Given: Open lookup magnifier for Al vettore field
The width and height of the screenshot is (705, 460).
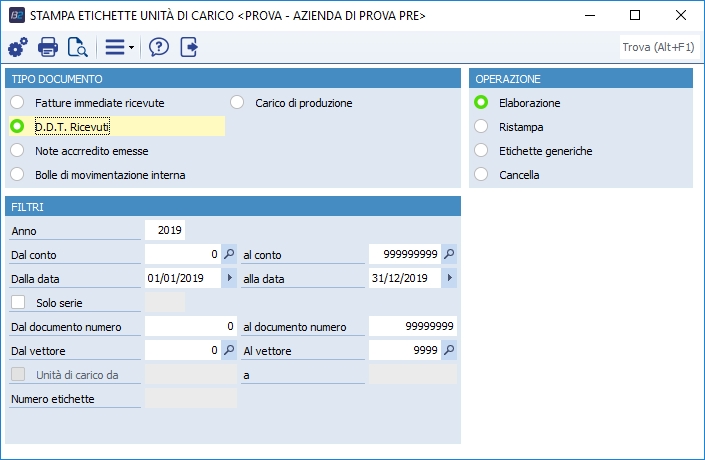Looking at the screenshot, I should pyautogui.click(x=449, y=350).
